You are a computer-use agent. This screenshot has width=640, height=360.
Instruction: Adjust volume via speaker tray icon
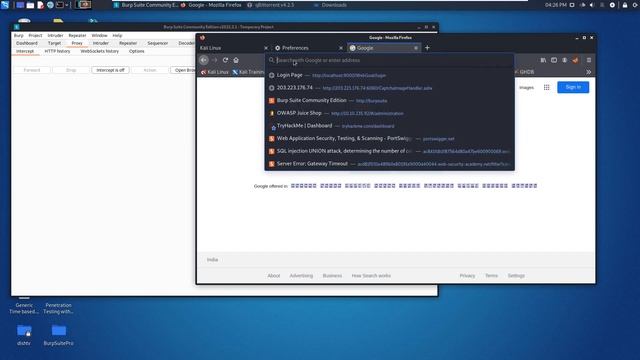(x=592, y=5)
